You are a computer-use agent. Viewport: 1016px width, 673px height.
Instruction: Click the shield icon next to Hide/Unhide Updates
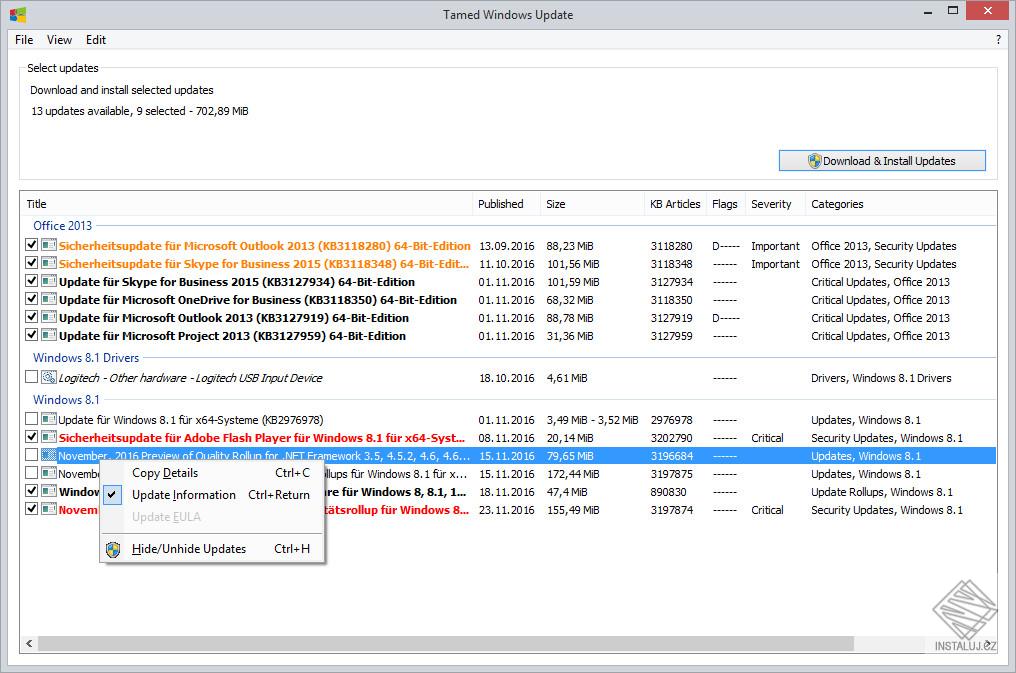coord(113,549)
